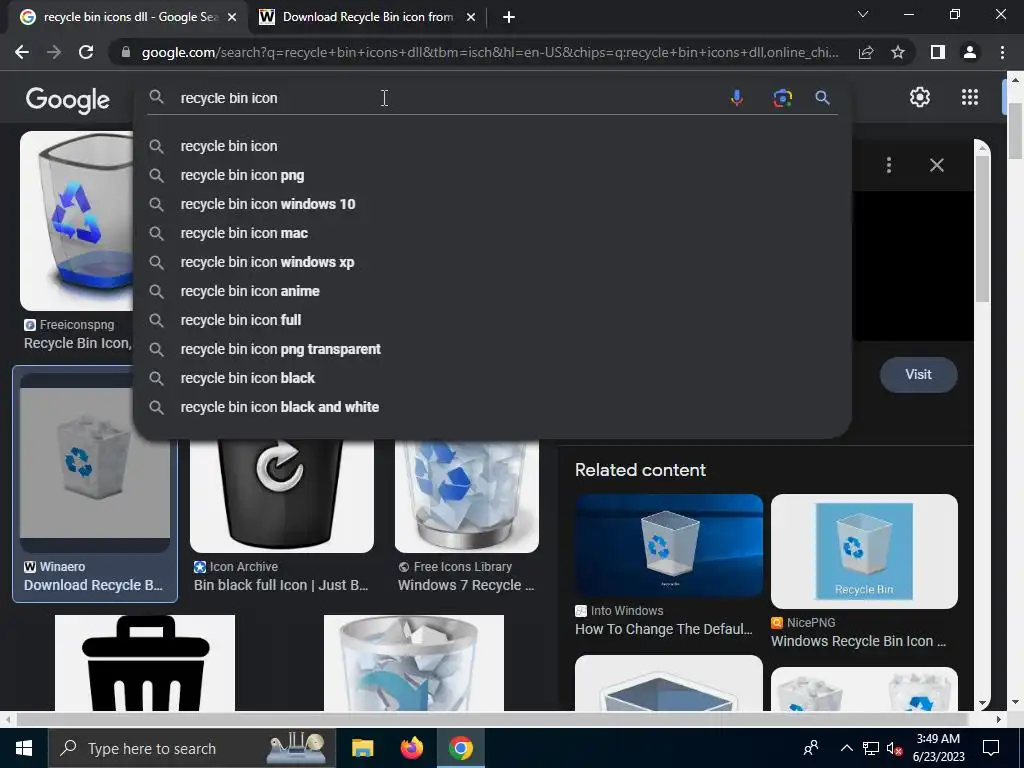Close the Download Recycle Bin icon tab
1024x768 pixels.
[471, 18]
